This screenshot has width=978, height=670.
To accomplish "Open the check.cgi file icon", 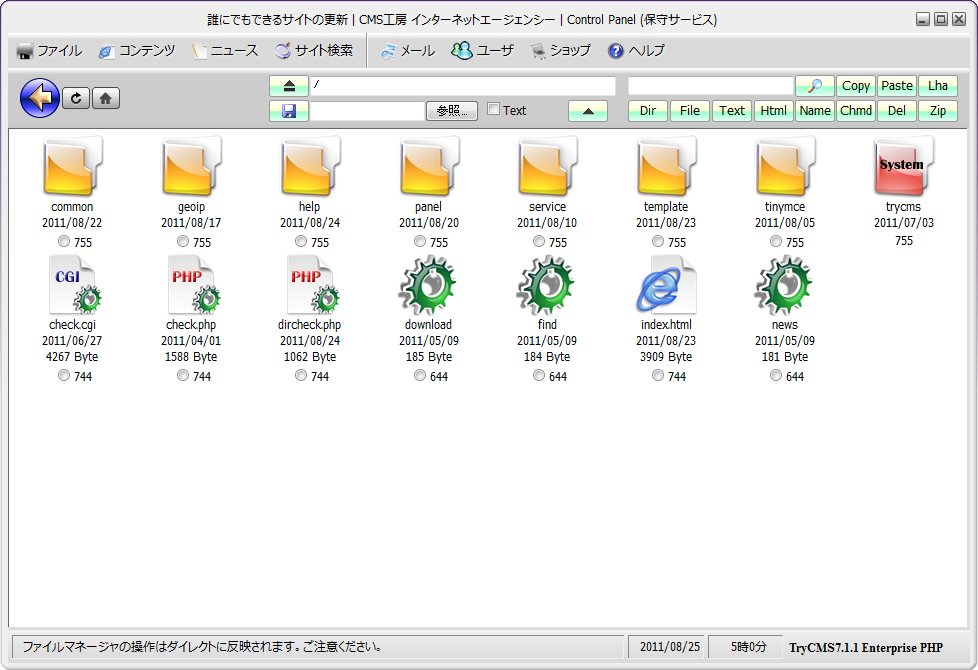I will 72,286.
